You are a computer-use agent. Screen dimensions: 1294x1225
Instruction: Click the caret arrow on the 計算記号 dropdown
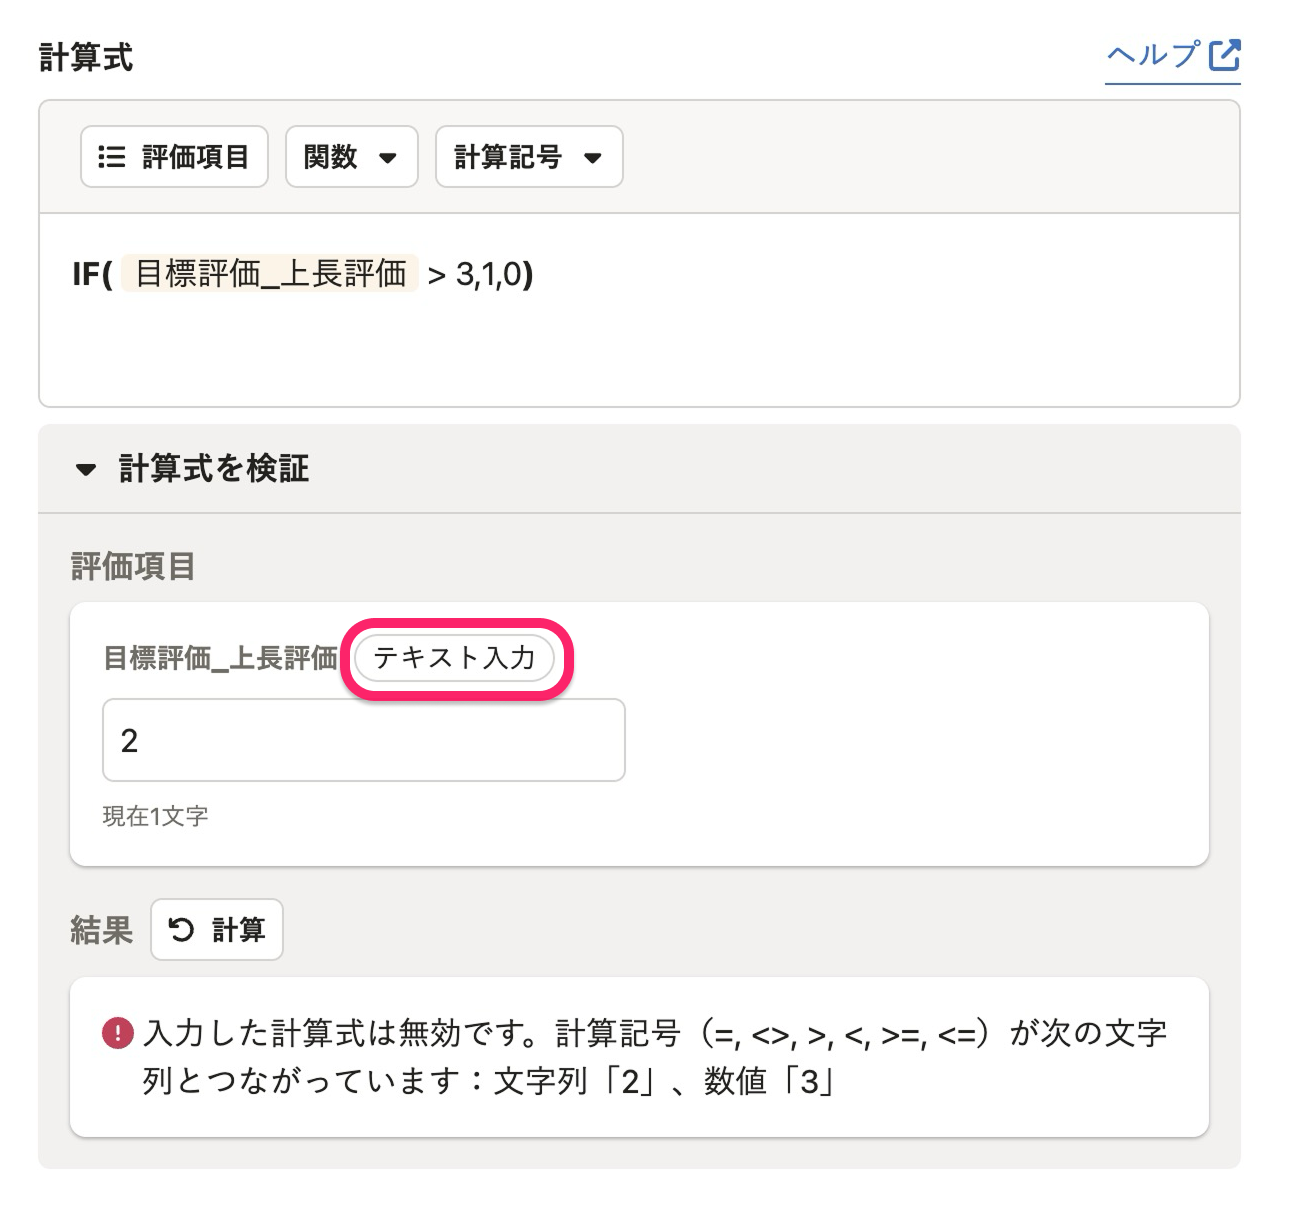pos(592,158)
